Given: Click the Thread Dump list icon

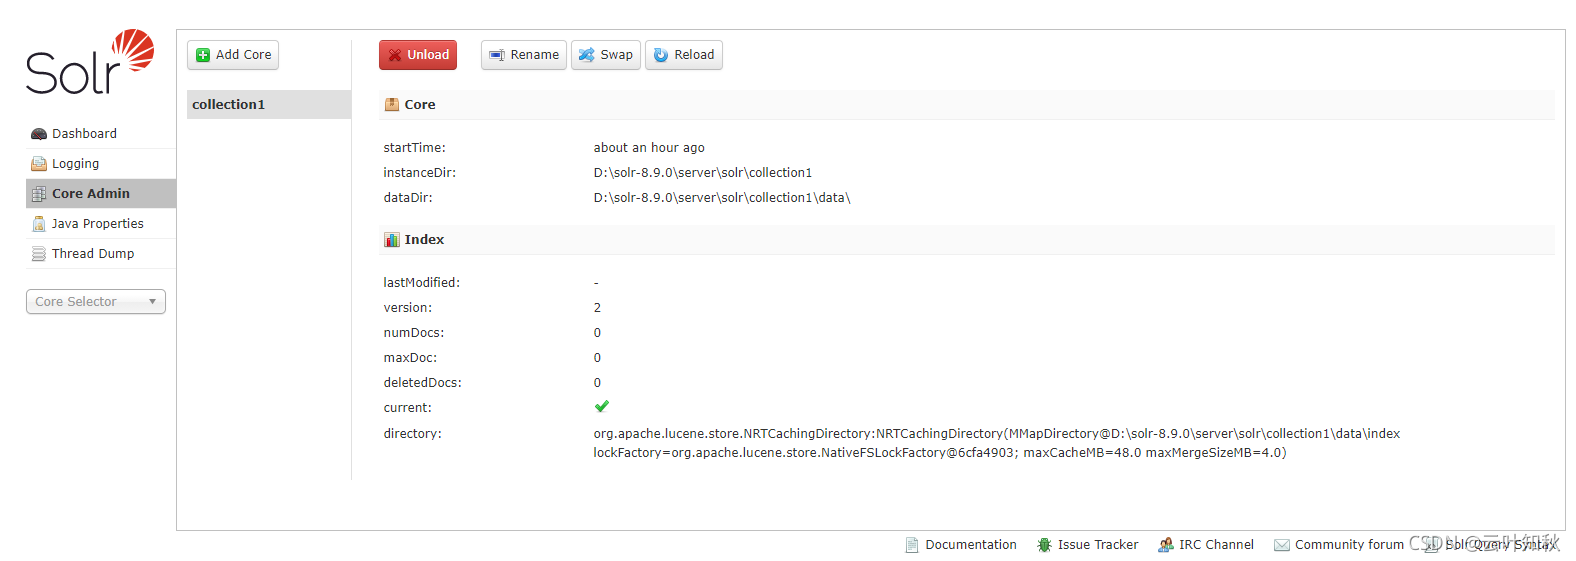Looking at the screenshot, I should [39, 254].
